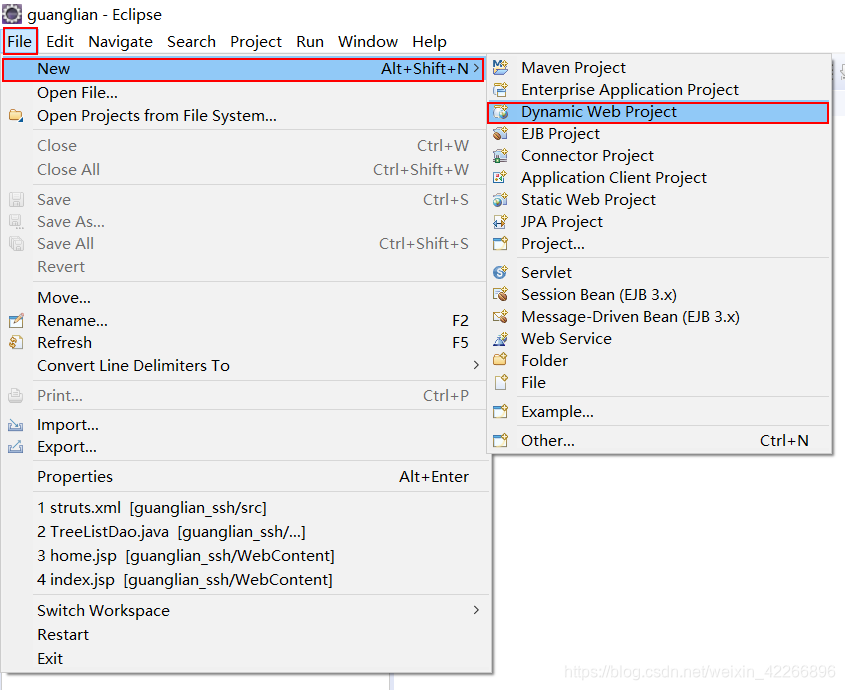Open the Project menu
Viewport: 845px width, 690px height.
(x=256, y=42)
